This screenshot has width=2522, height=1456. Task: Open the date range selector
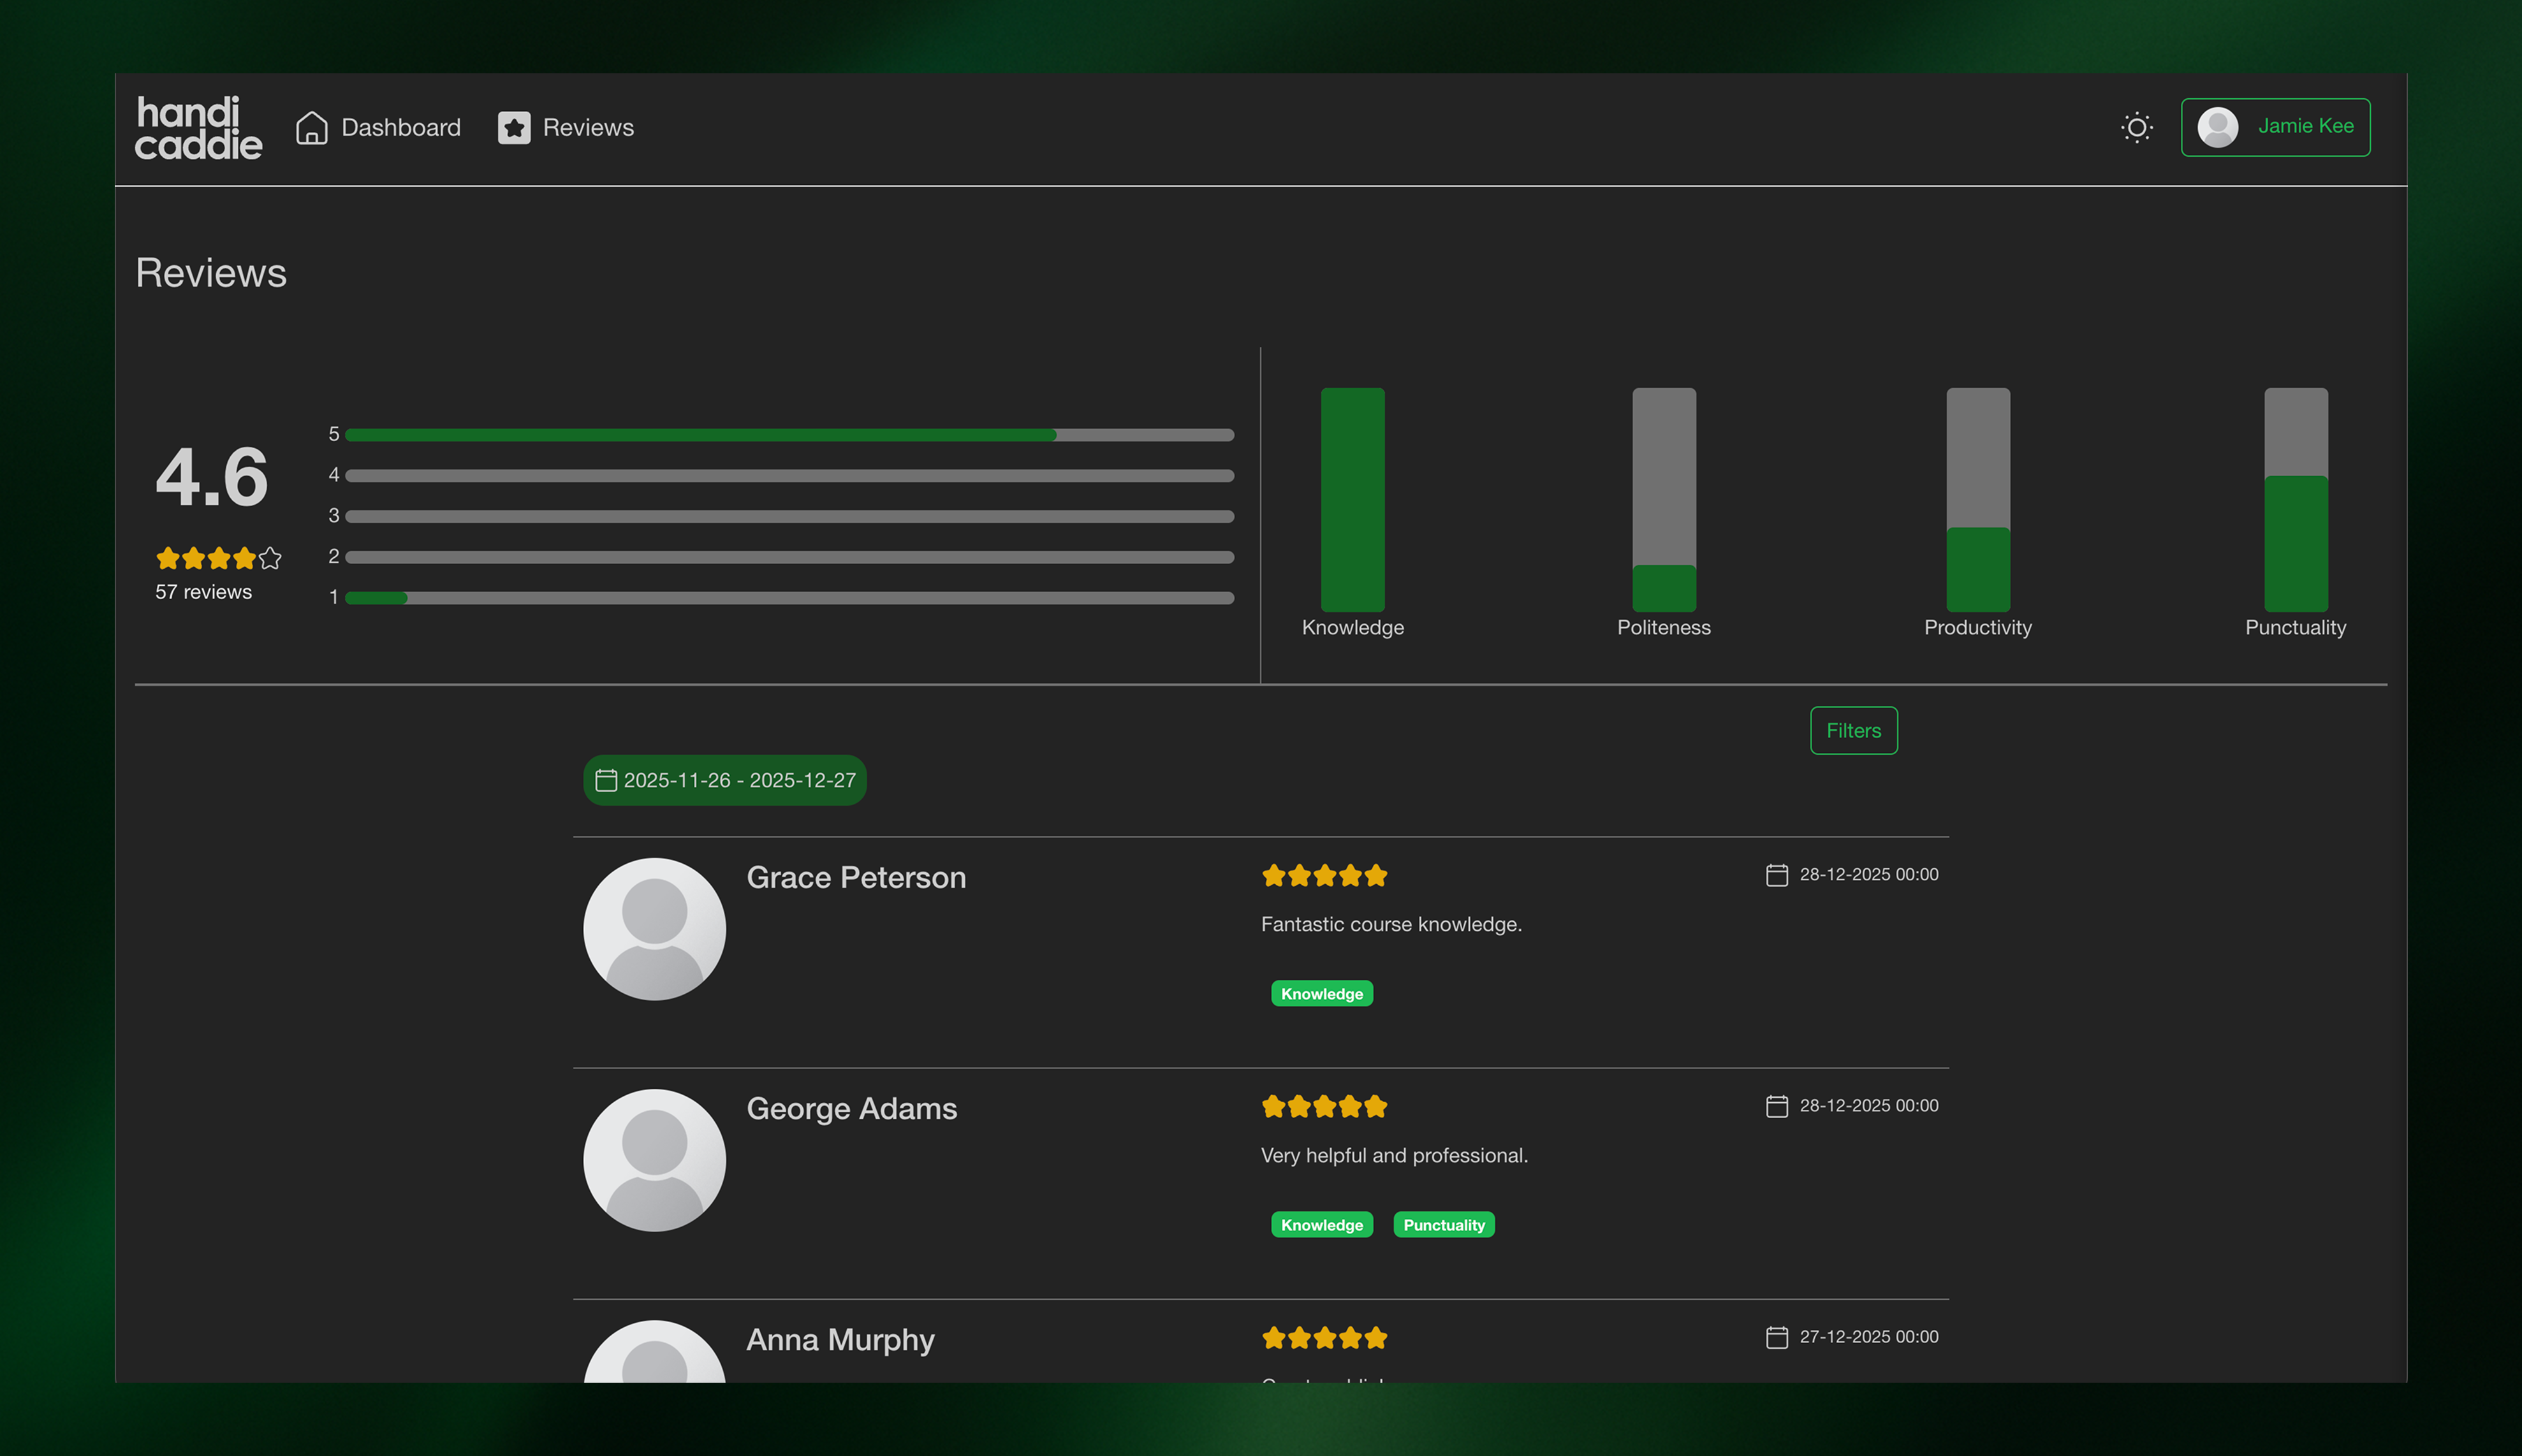(x=724, y=780)
